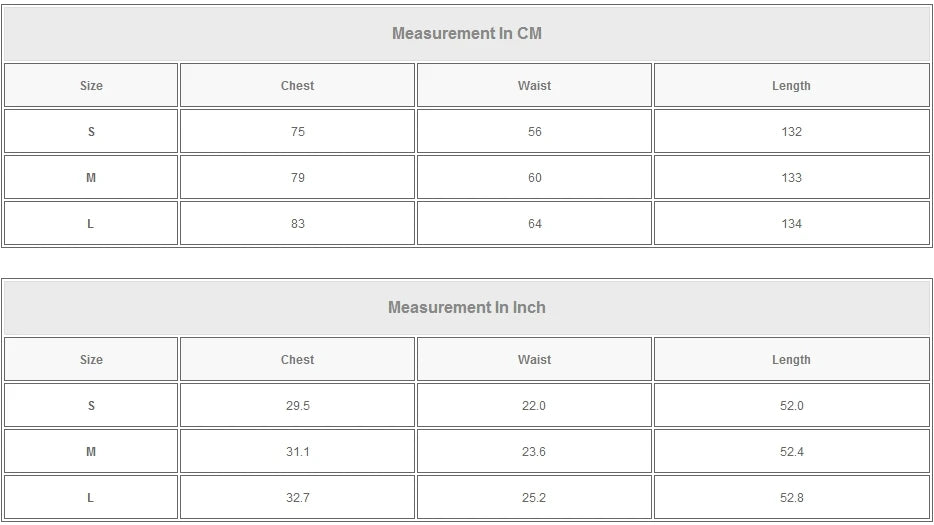Screen dimensions: 934x525
Task: Select the length value 52.8 cell
Action: 791,498
